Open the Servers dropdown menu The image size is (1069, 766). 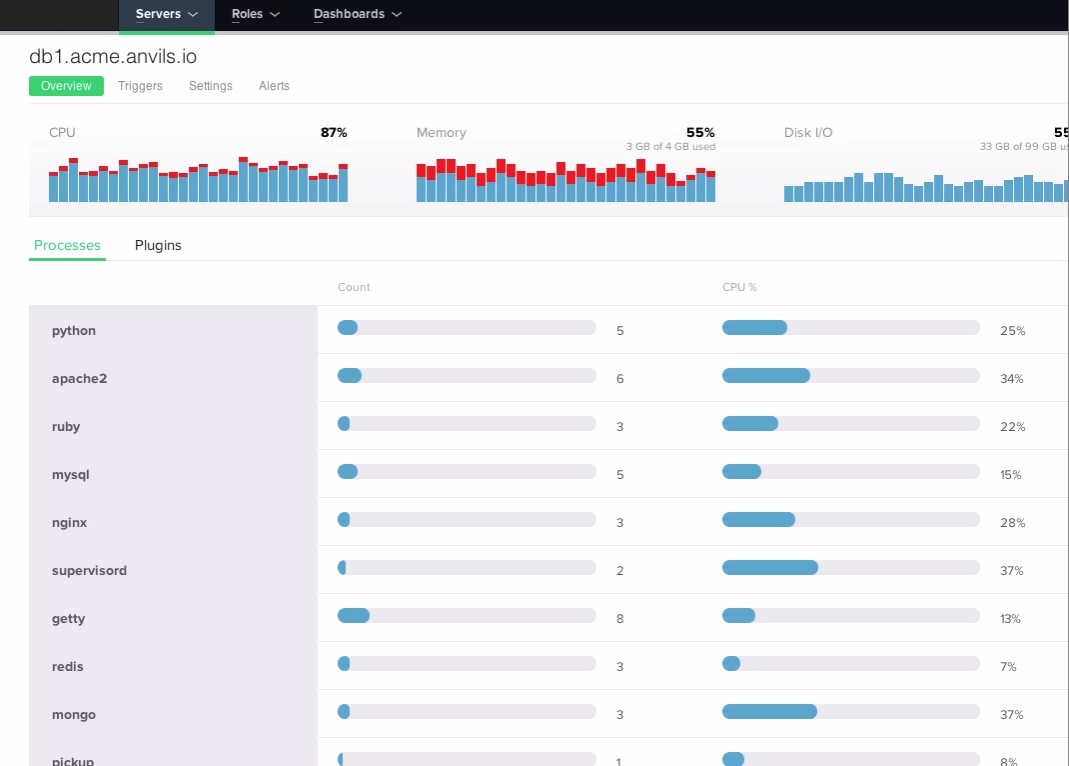(166, 14)
